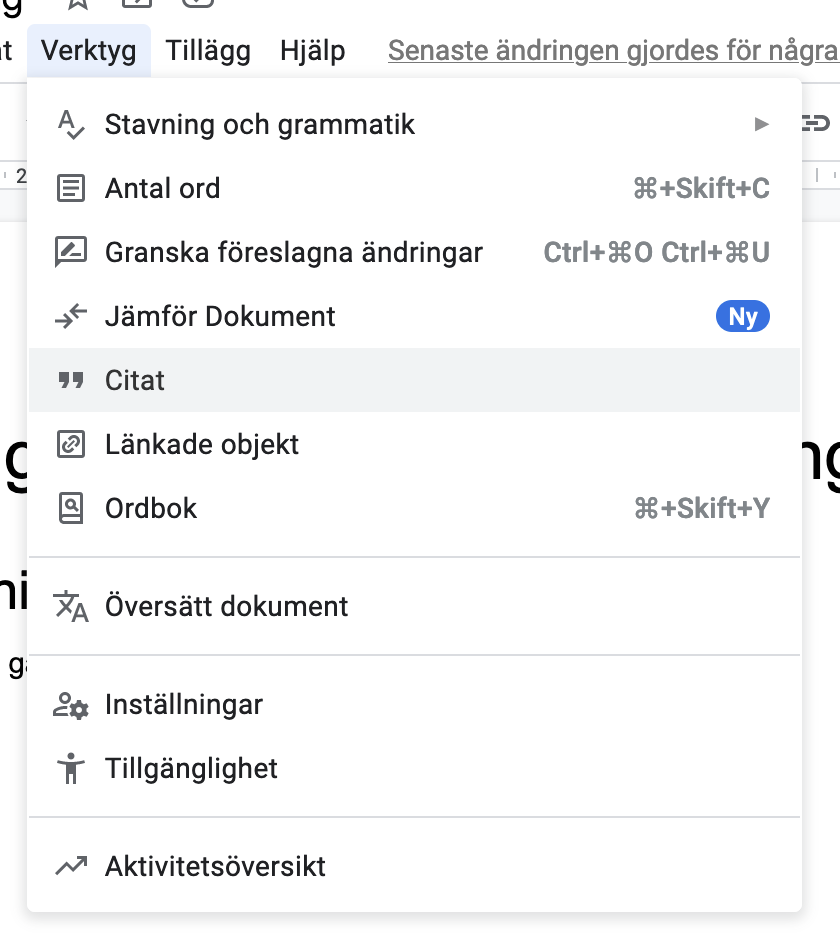
Task: Expand the Stavning och grammatik submenu arrow
Action: tap(761, 125)
